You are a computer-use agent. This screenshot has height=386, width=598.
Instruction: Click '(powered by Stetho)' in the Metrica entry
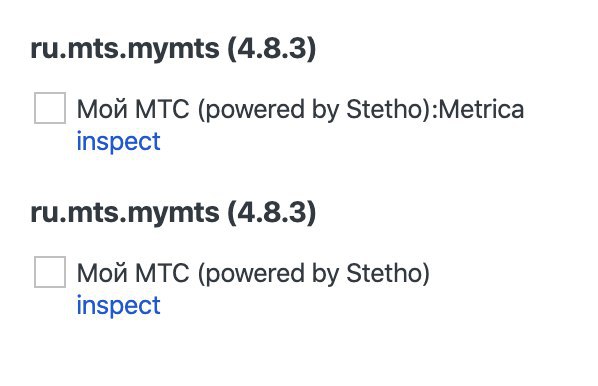click(x=314, y=110)
